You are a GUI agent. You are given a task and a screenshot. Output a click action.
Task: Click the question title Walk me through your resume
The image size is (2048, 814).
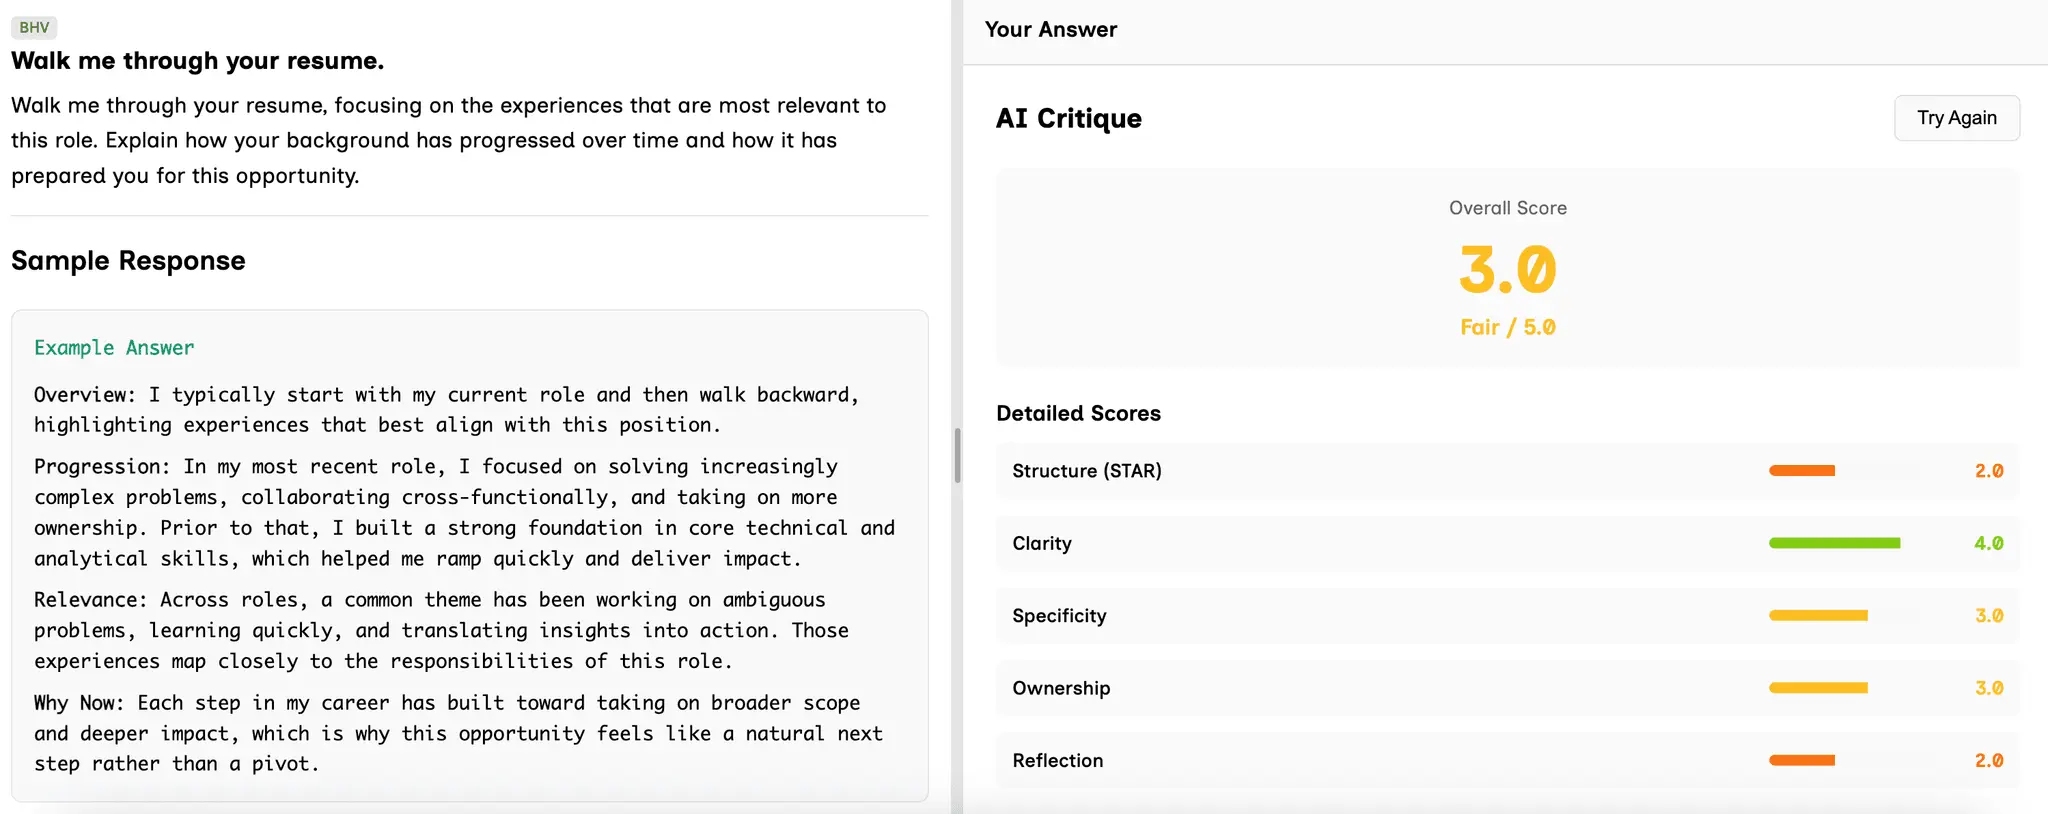pos(198,61)
